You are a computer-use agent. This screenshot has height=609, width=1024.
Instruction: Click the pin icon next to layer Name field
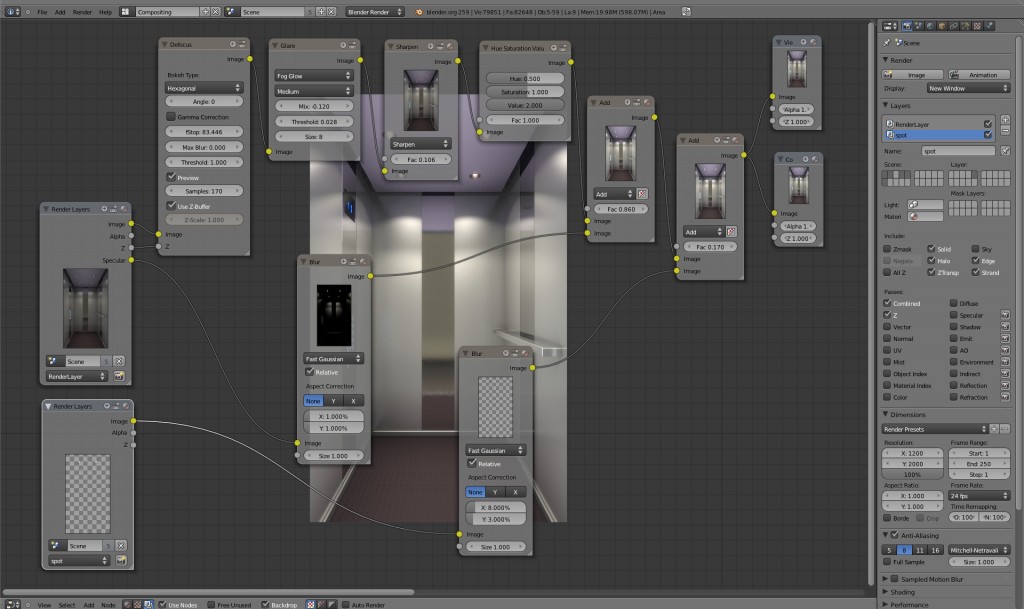(x=1005, y=151)
